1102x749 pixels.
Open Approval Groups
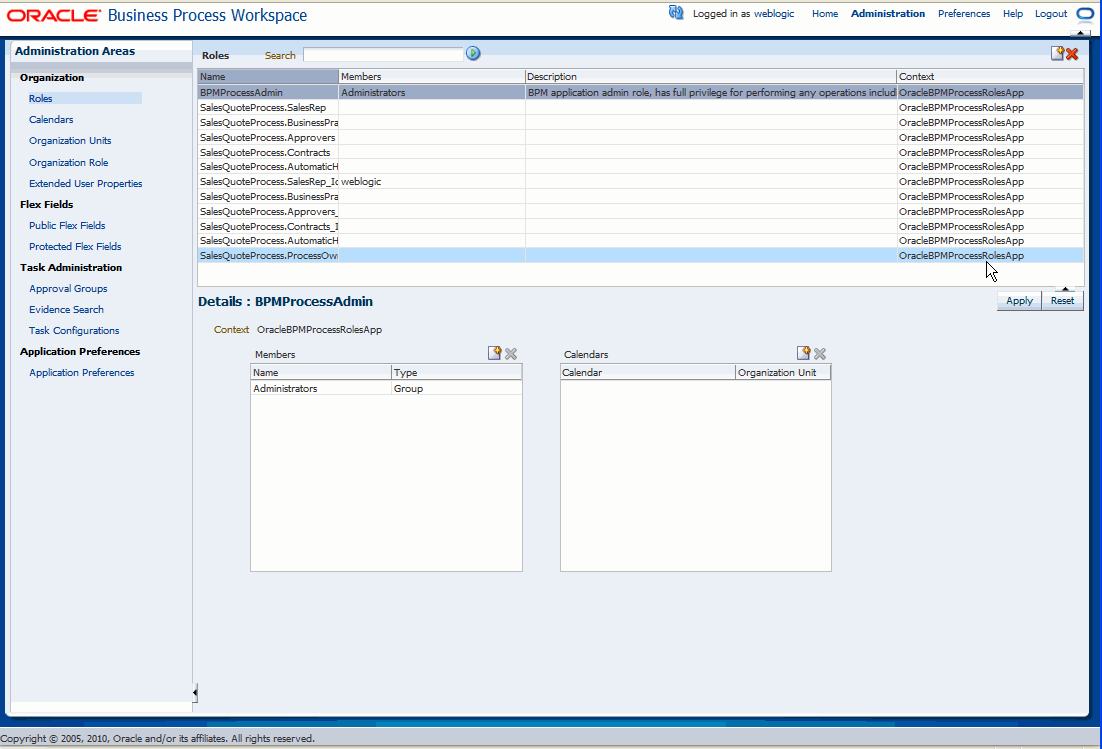pos(68,289)
